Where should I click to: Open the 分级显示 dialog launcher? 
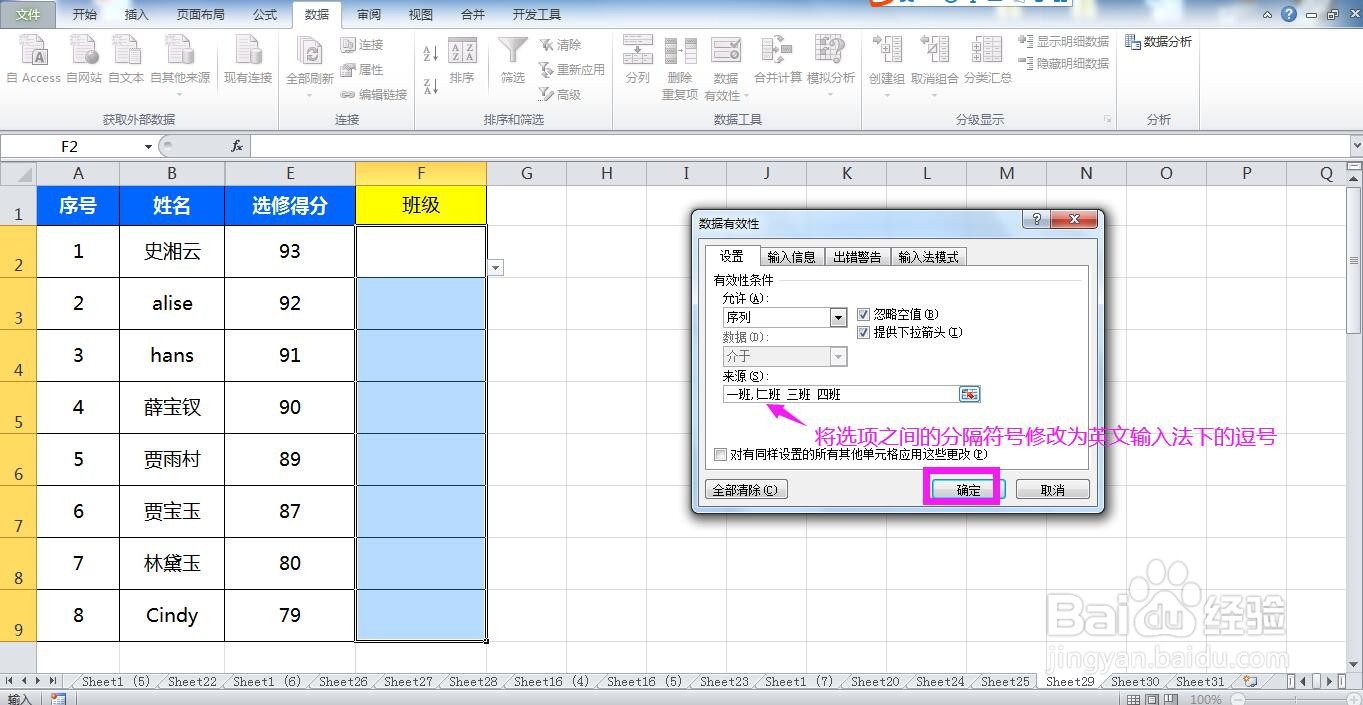point(1107,119)
